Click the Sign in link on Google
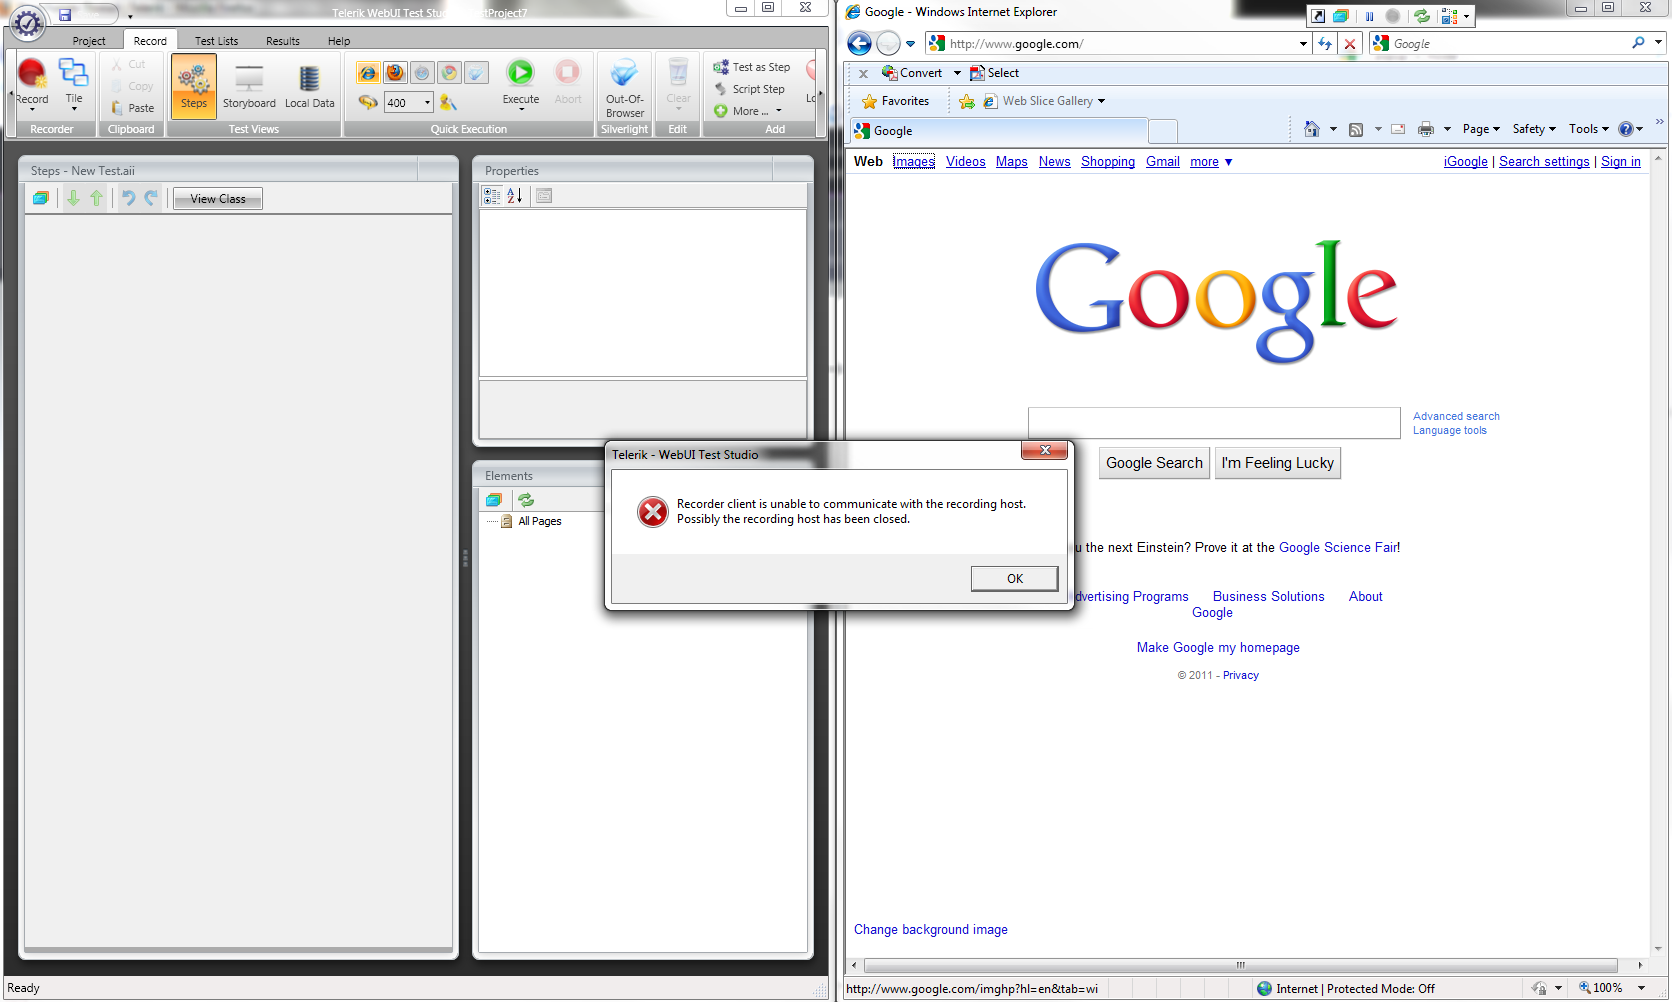The height and width of the screenshot is (1002, 1672). (x=1621, y=162)
